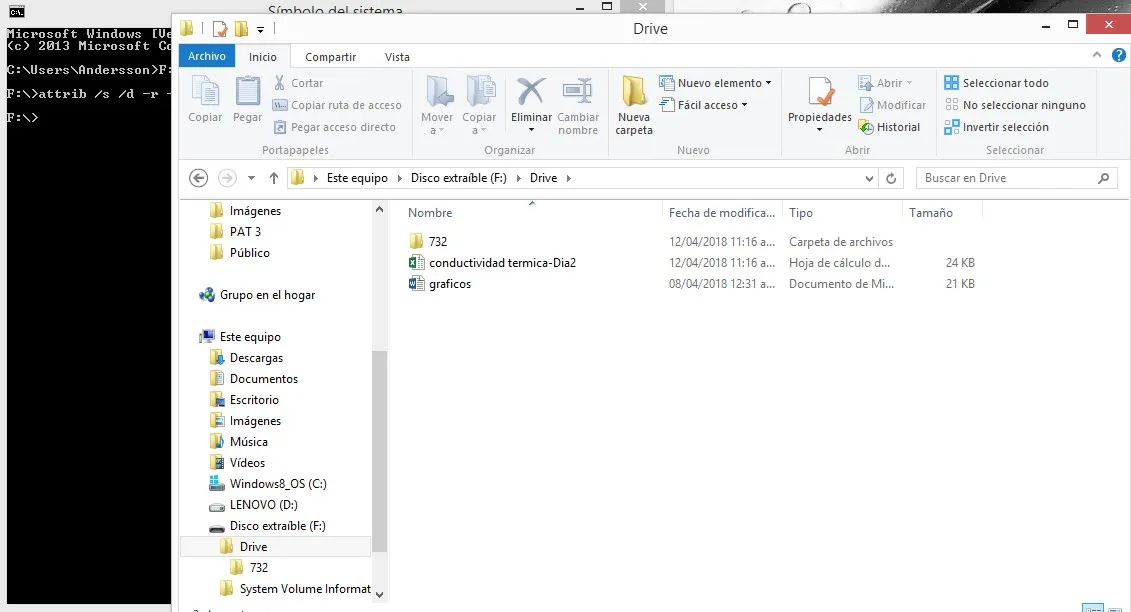Select Grupo en el hogar
The width and height of the screenshot is (1131, 612).
tap(257, 294)
